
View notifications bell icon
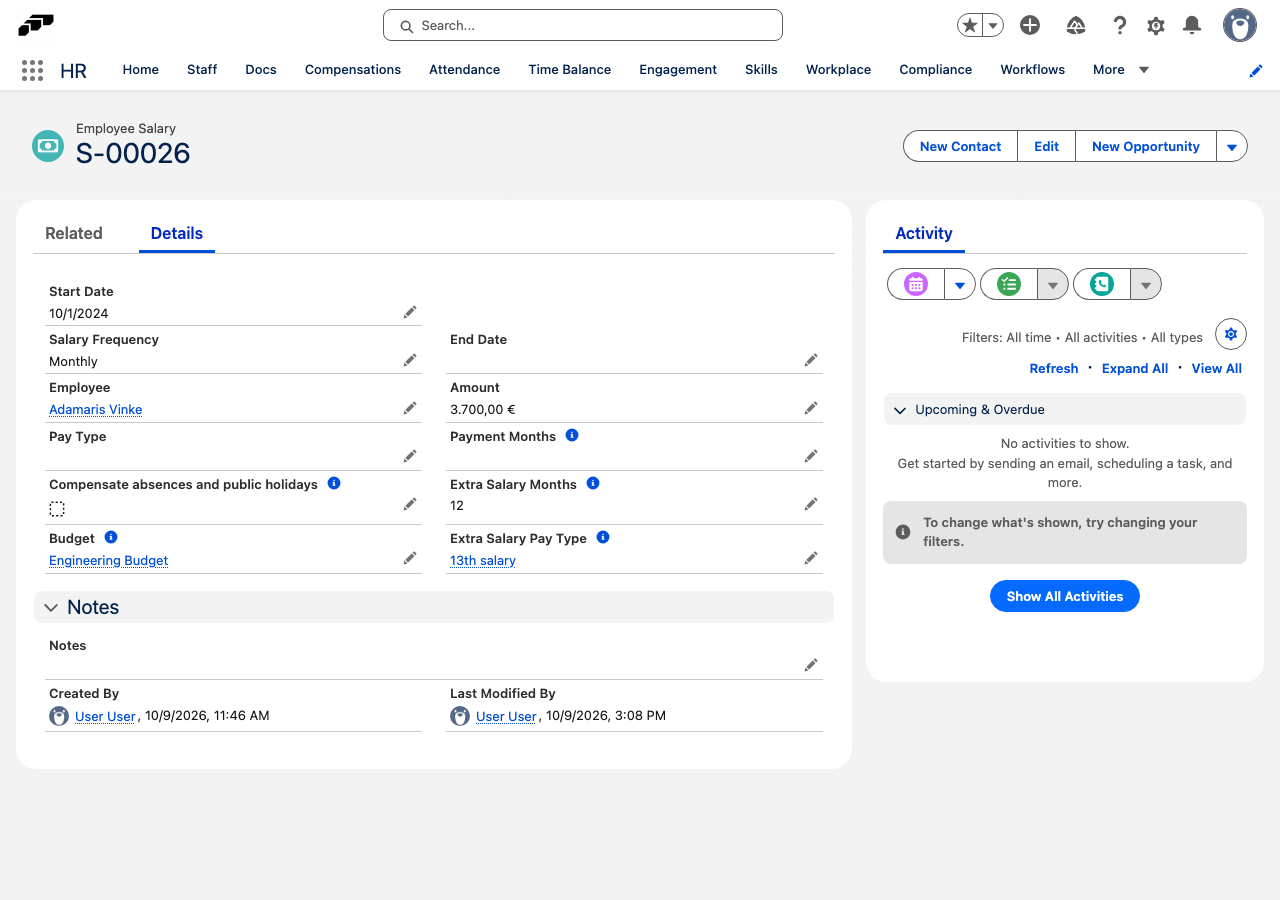1192,26
